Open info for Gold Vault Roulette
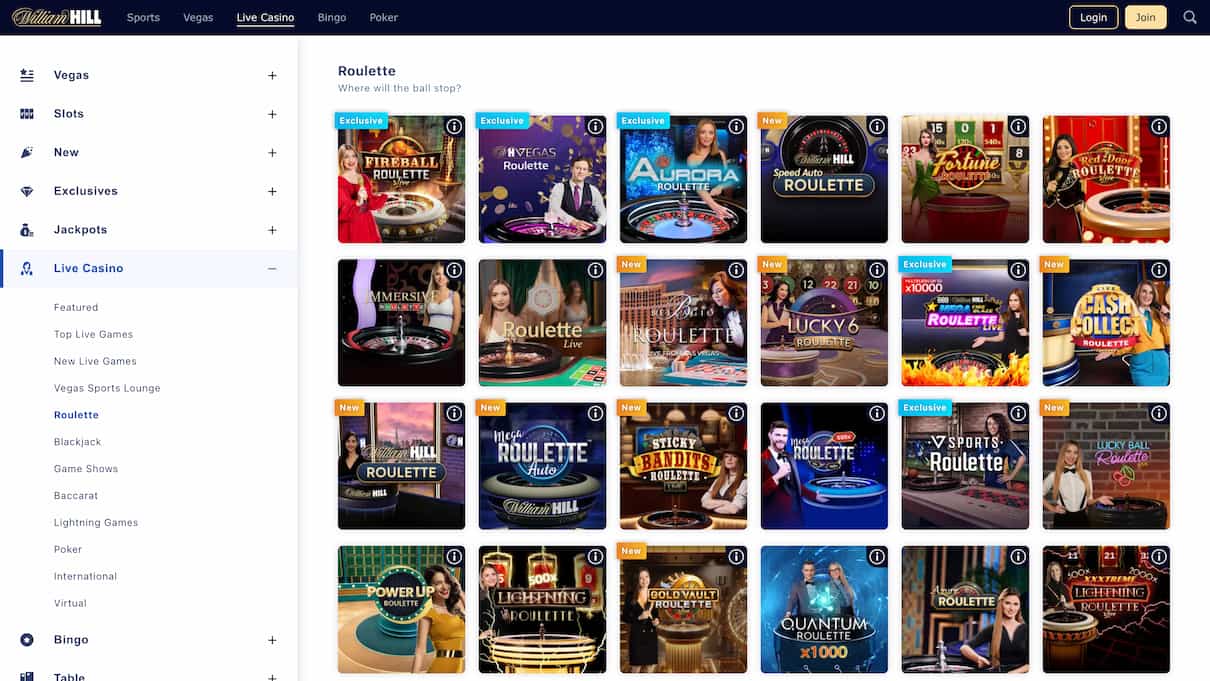1210x681 pixels. click(736, 557)
